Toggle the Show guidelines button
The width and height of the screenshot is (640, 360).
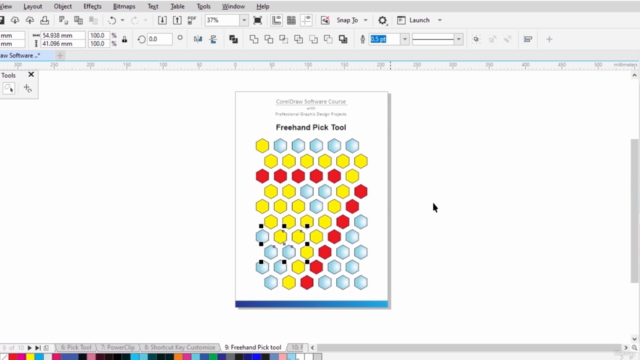(x=307, y=20)
